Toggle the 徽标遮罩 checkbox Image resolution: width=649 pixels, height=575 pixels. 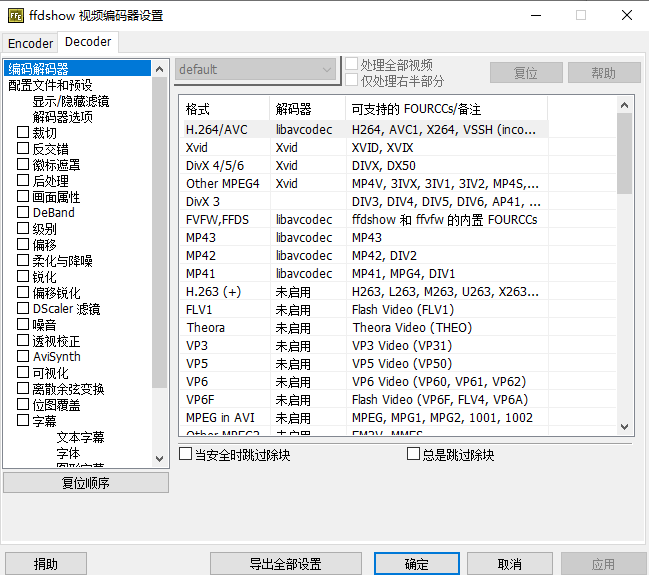(23, 164)
